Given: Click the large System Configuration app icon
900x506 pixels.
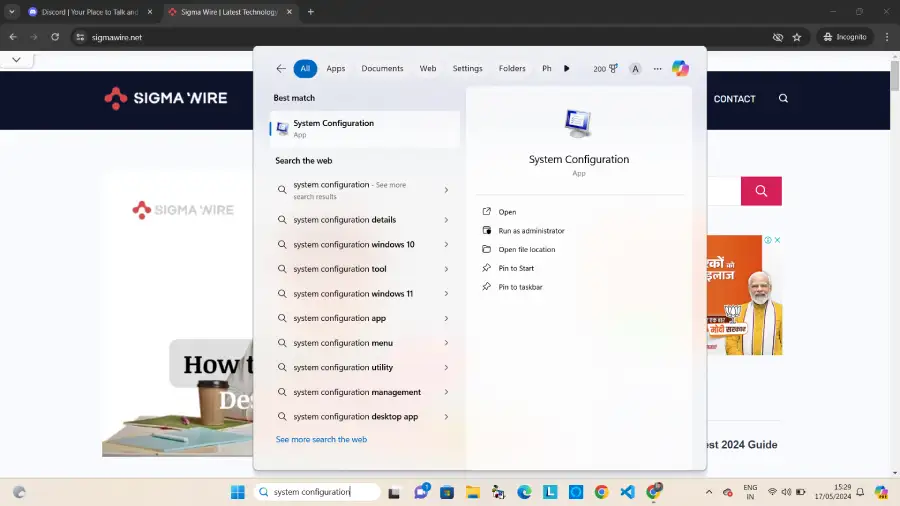Looking at the screenshot, I should click(x=578, y=123).
